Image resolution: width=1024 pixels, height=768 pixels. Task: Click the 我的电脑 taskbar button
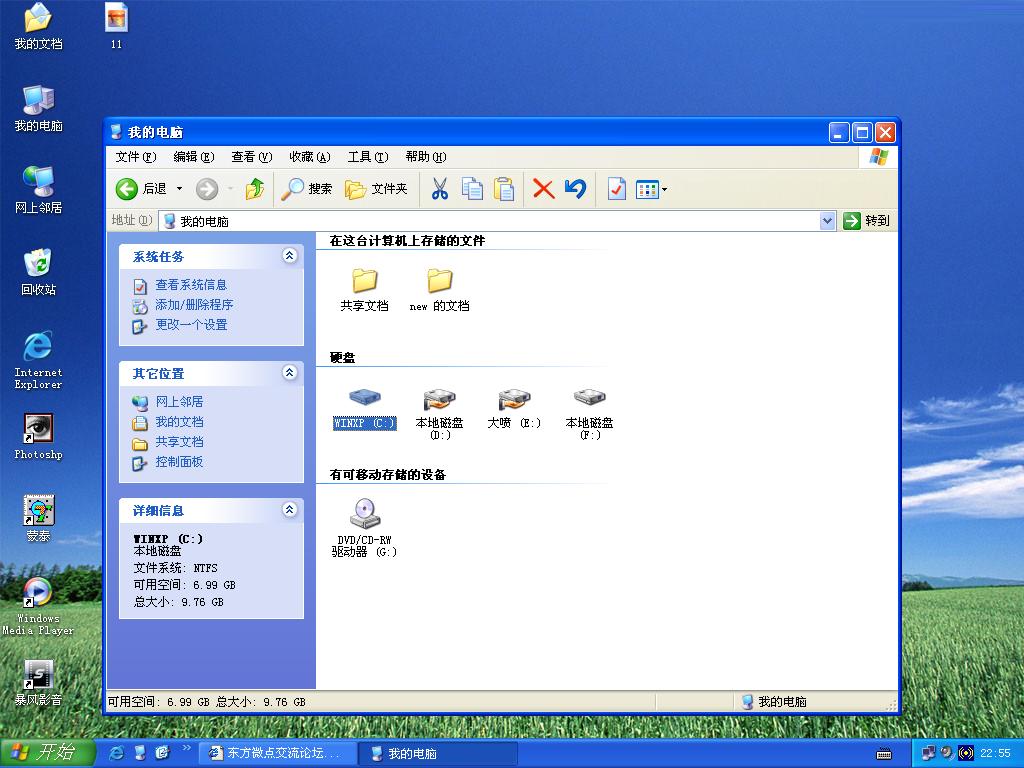pos(437,754)
